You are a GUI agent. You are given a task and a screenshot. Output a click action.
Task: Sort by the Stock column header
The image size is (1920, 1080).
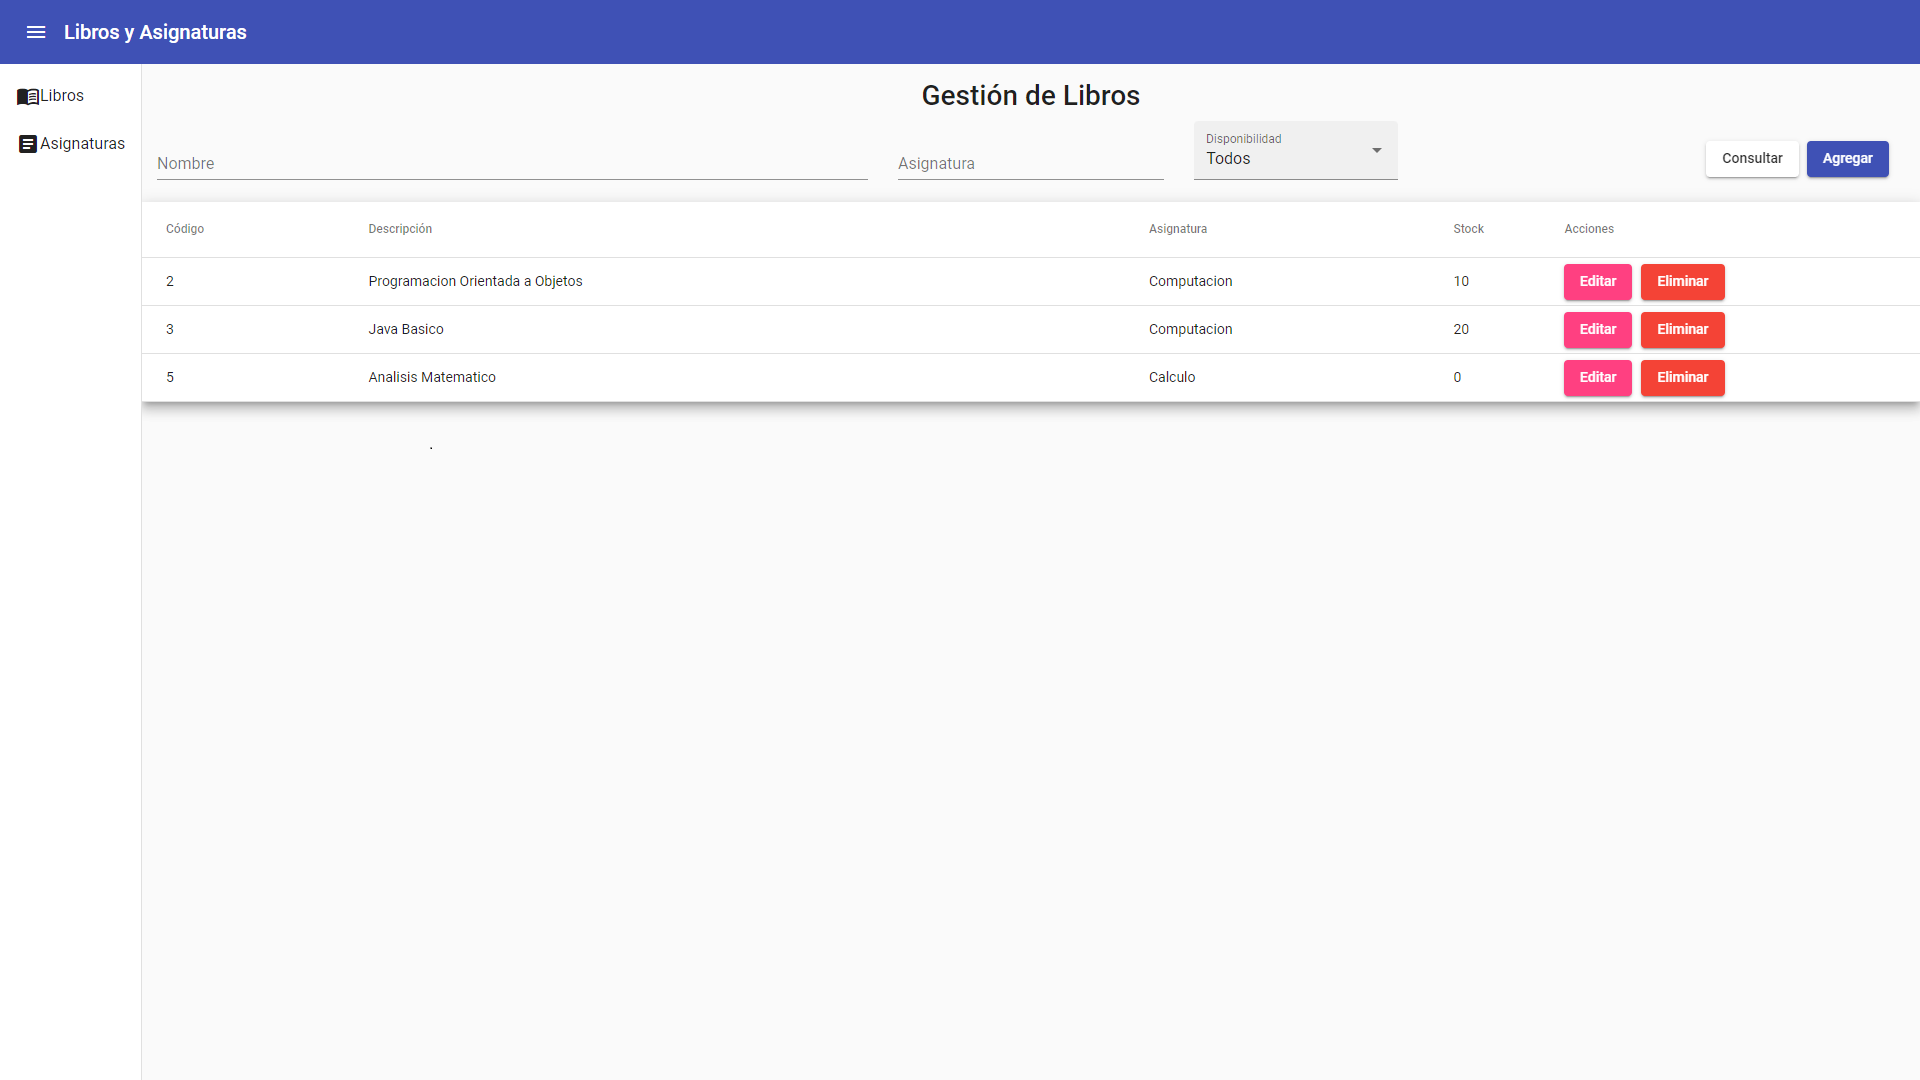click(x=1467, y=228)
